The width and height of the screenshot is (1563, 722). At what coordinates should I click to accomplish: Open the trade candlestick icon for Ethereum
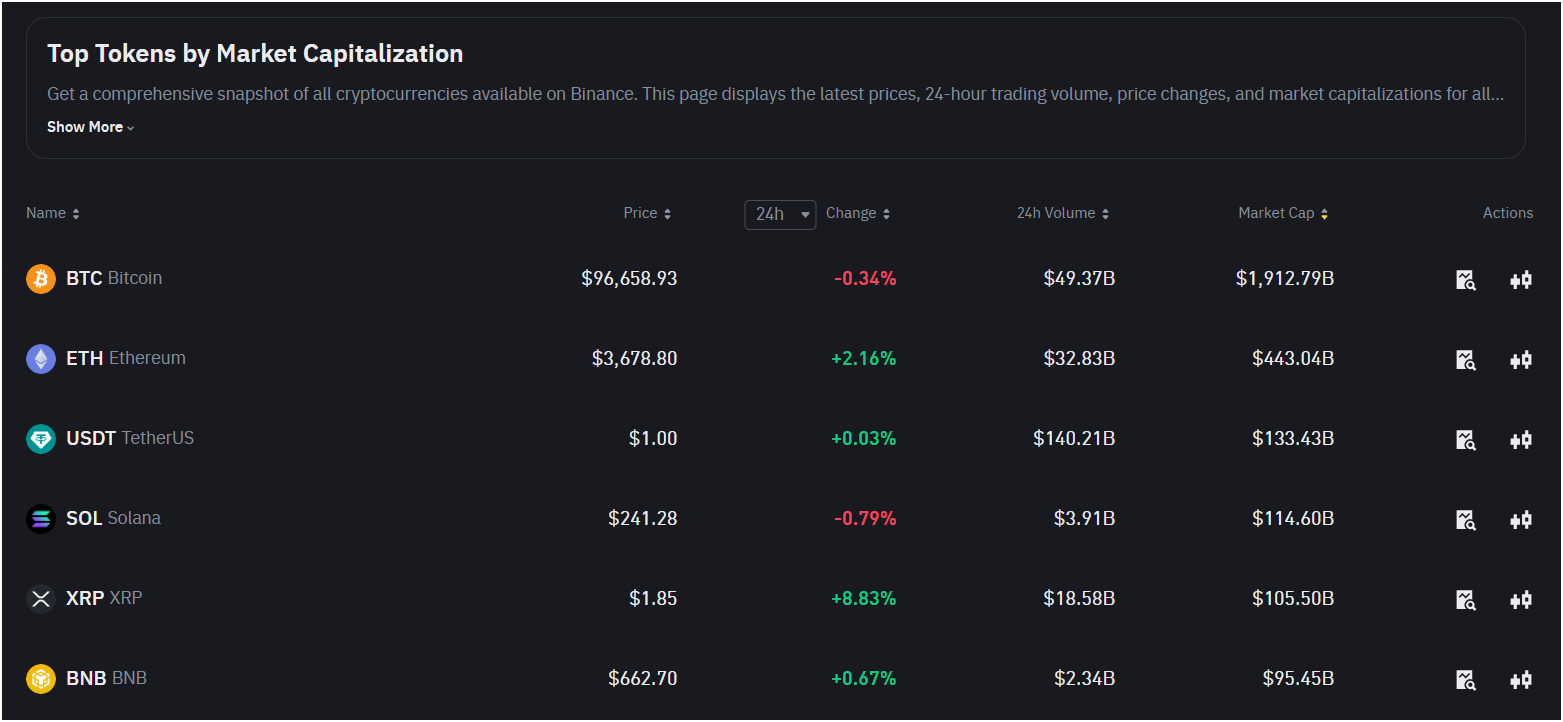(x=1521, y=360)
